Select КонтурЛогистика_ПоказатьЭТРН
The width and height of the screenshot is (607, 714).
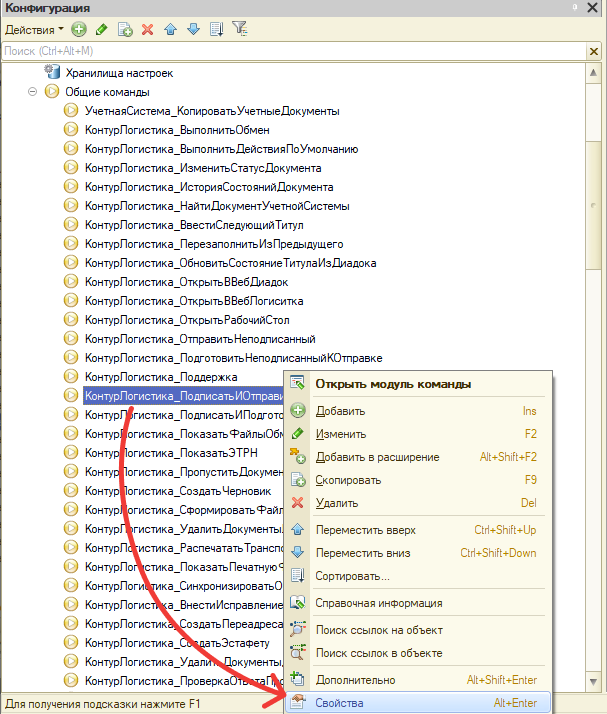pyautogui.click(x=171, y=453)
